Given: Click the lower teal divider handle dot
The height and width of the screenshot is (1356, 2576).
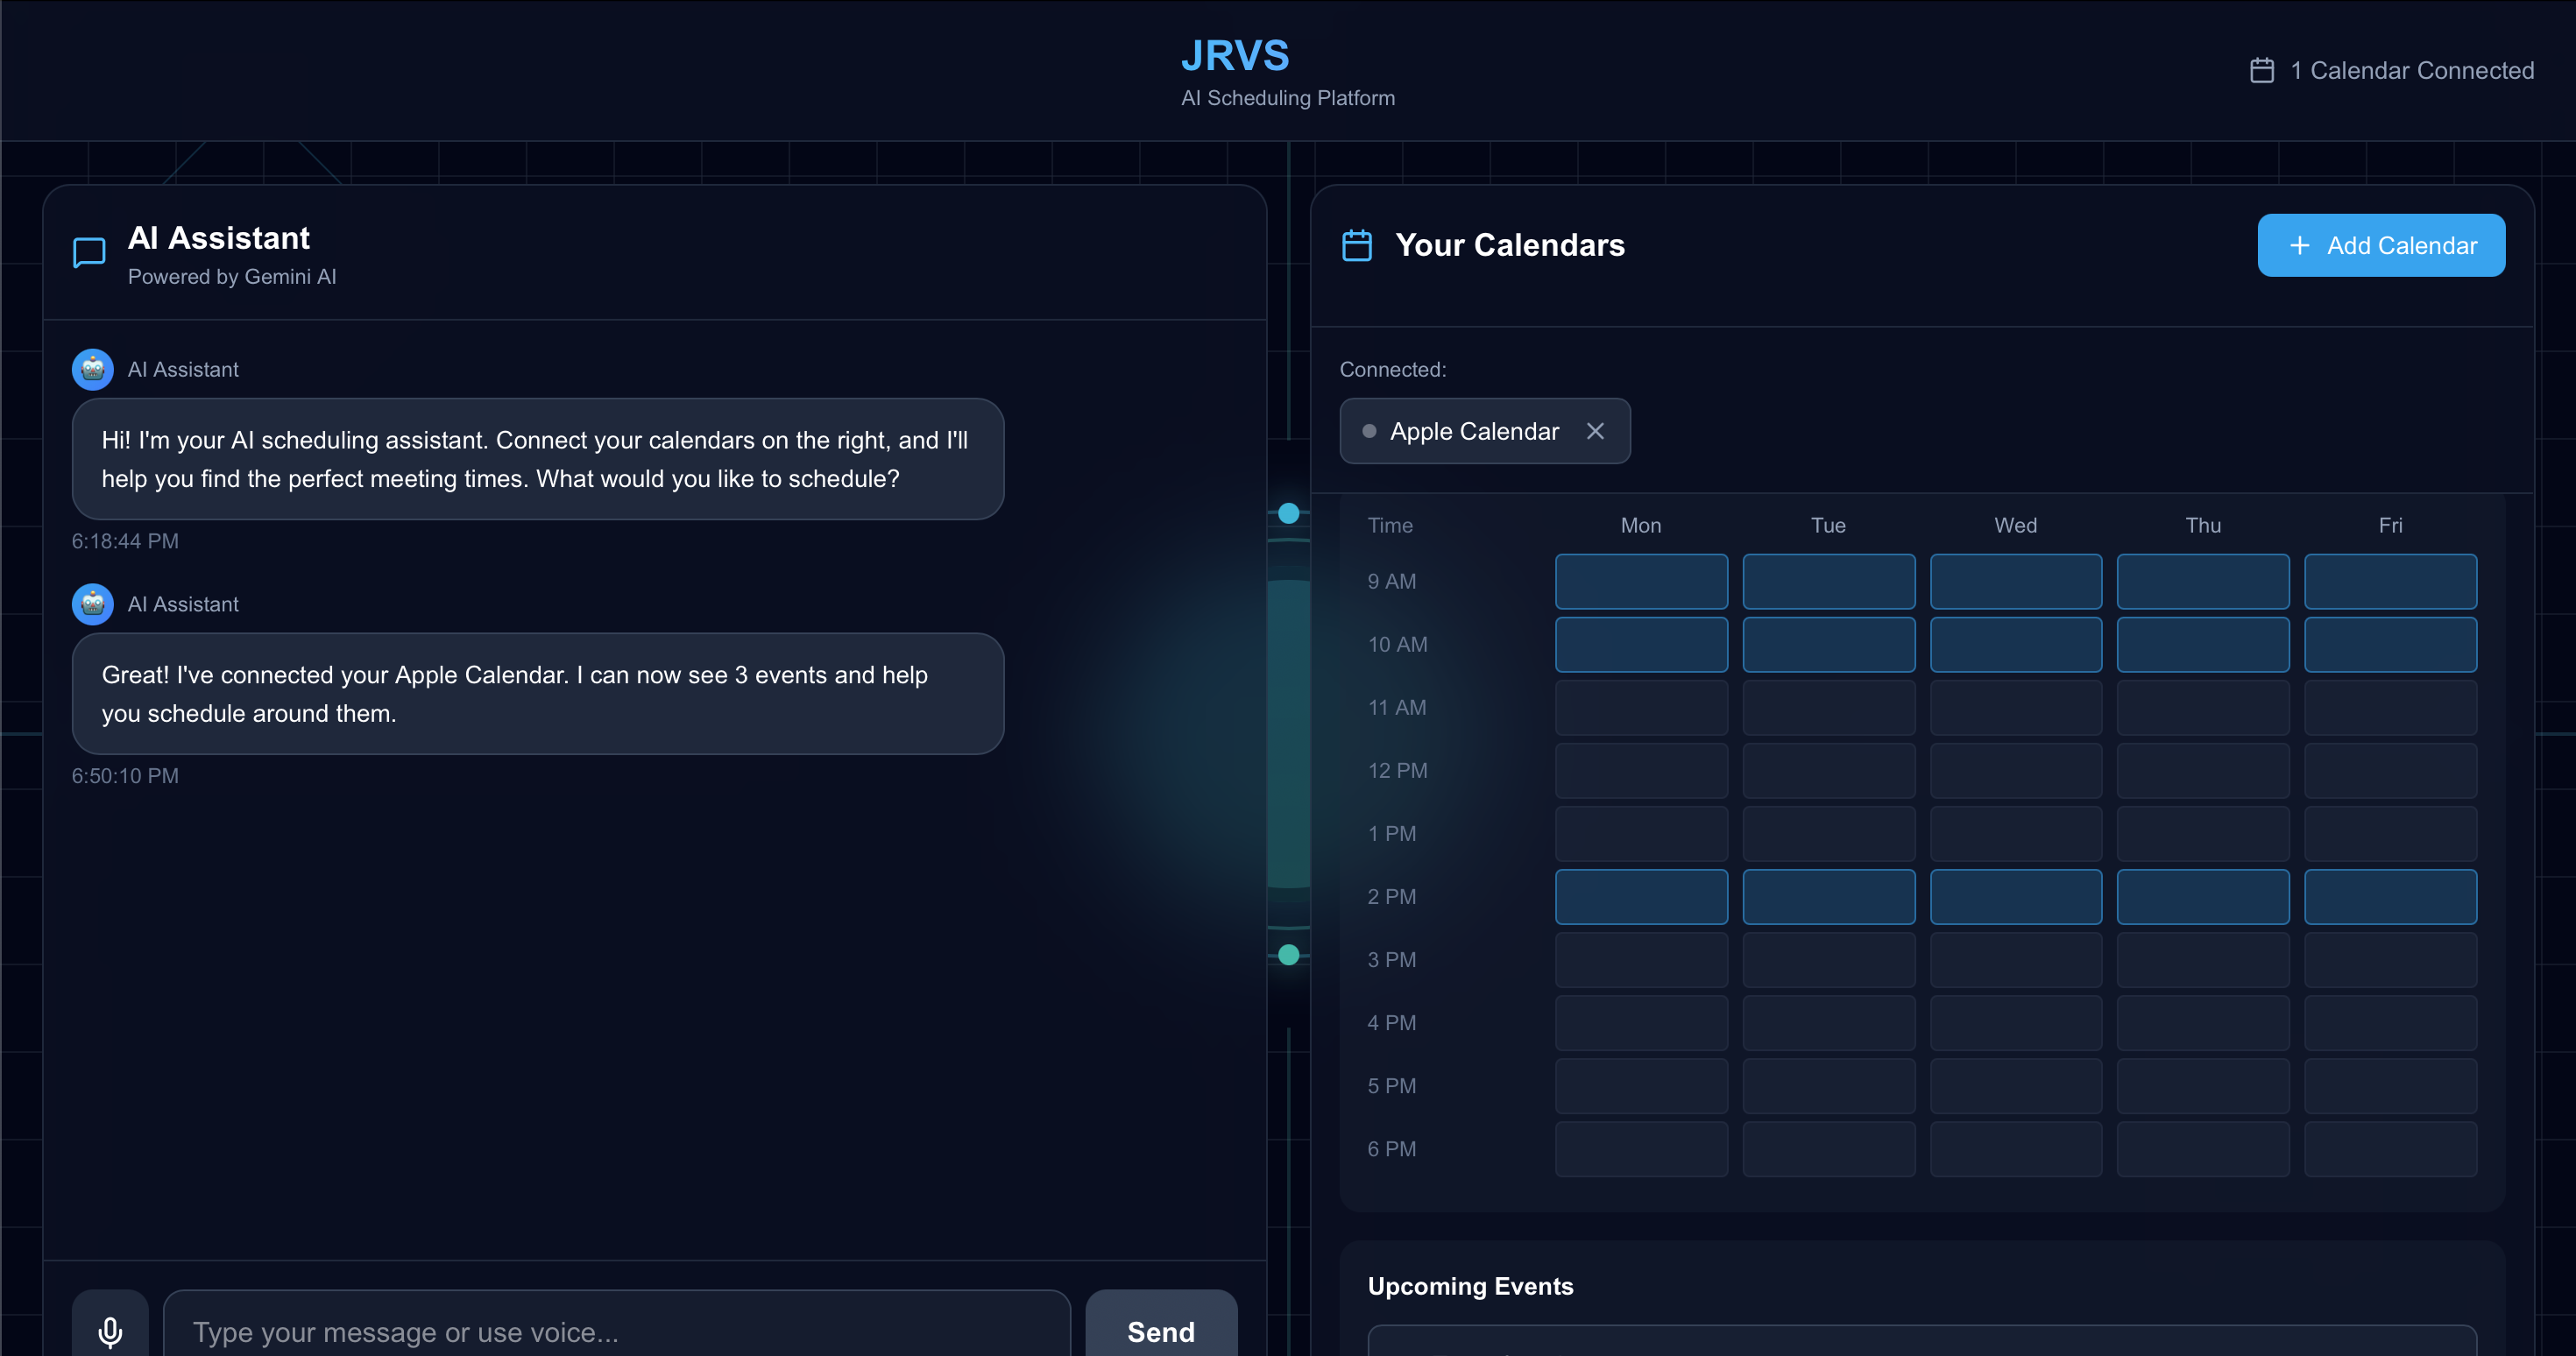Looking at the screenshot, I should 1289,955.
